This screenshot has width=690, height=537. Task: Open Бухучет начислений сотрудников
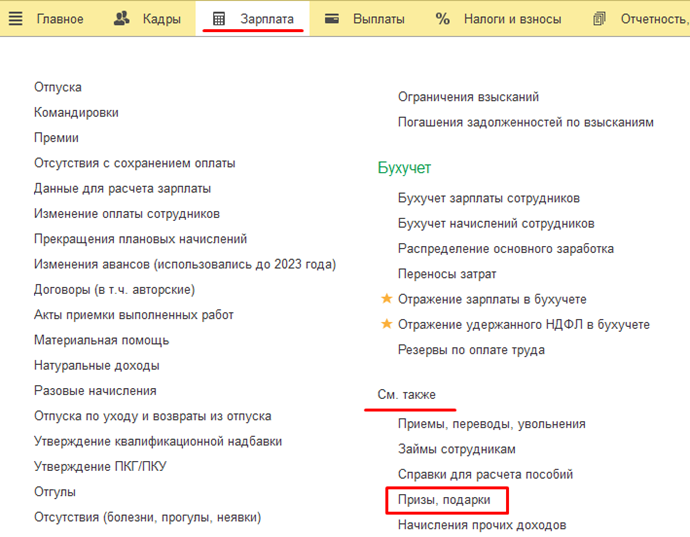496,224
